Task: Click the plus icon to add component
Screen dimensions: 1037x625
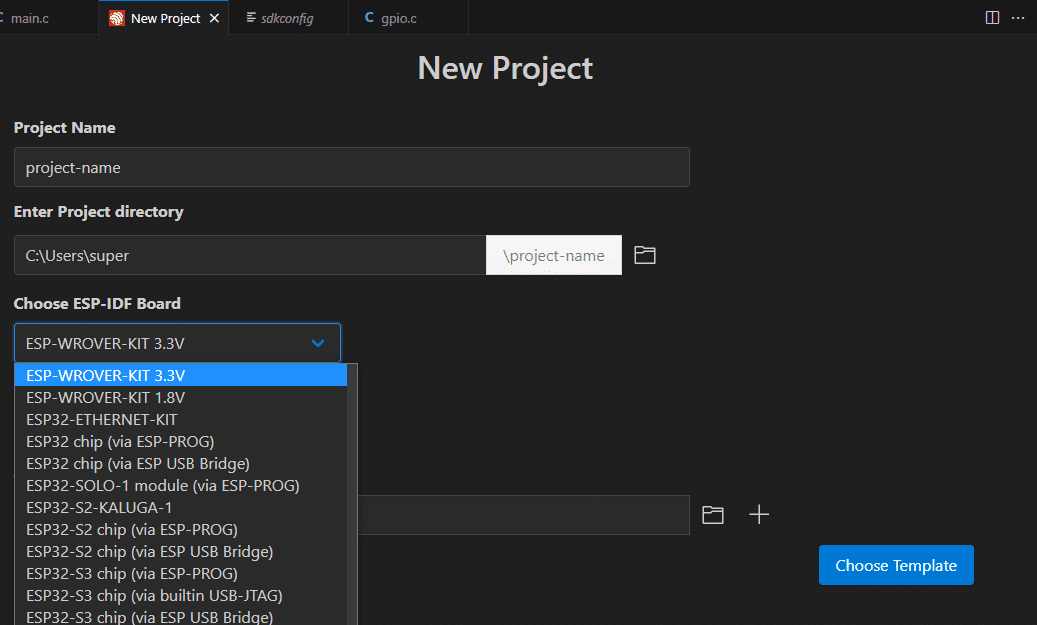Action: coord(759,515)
